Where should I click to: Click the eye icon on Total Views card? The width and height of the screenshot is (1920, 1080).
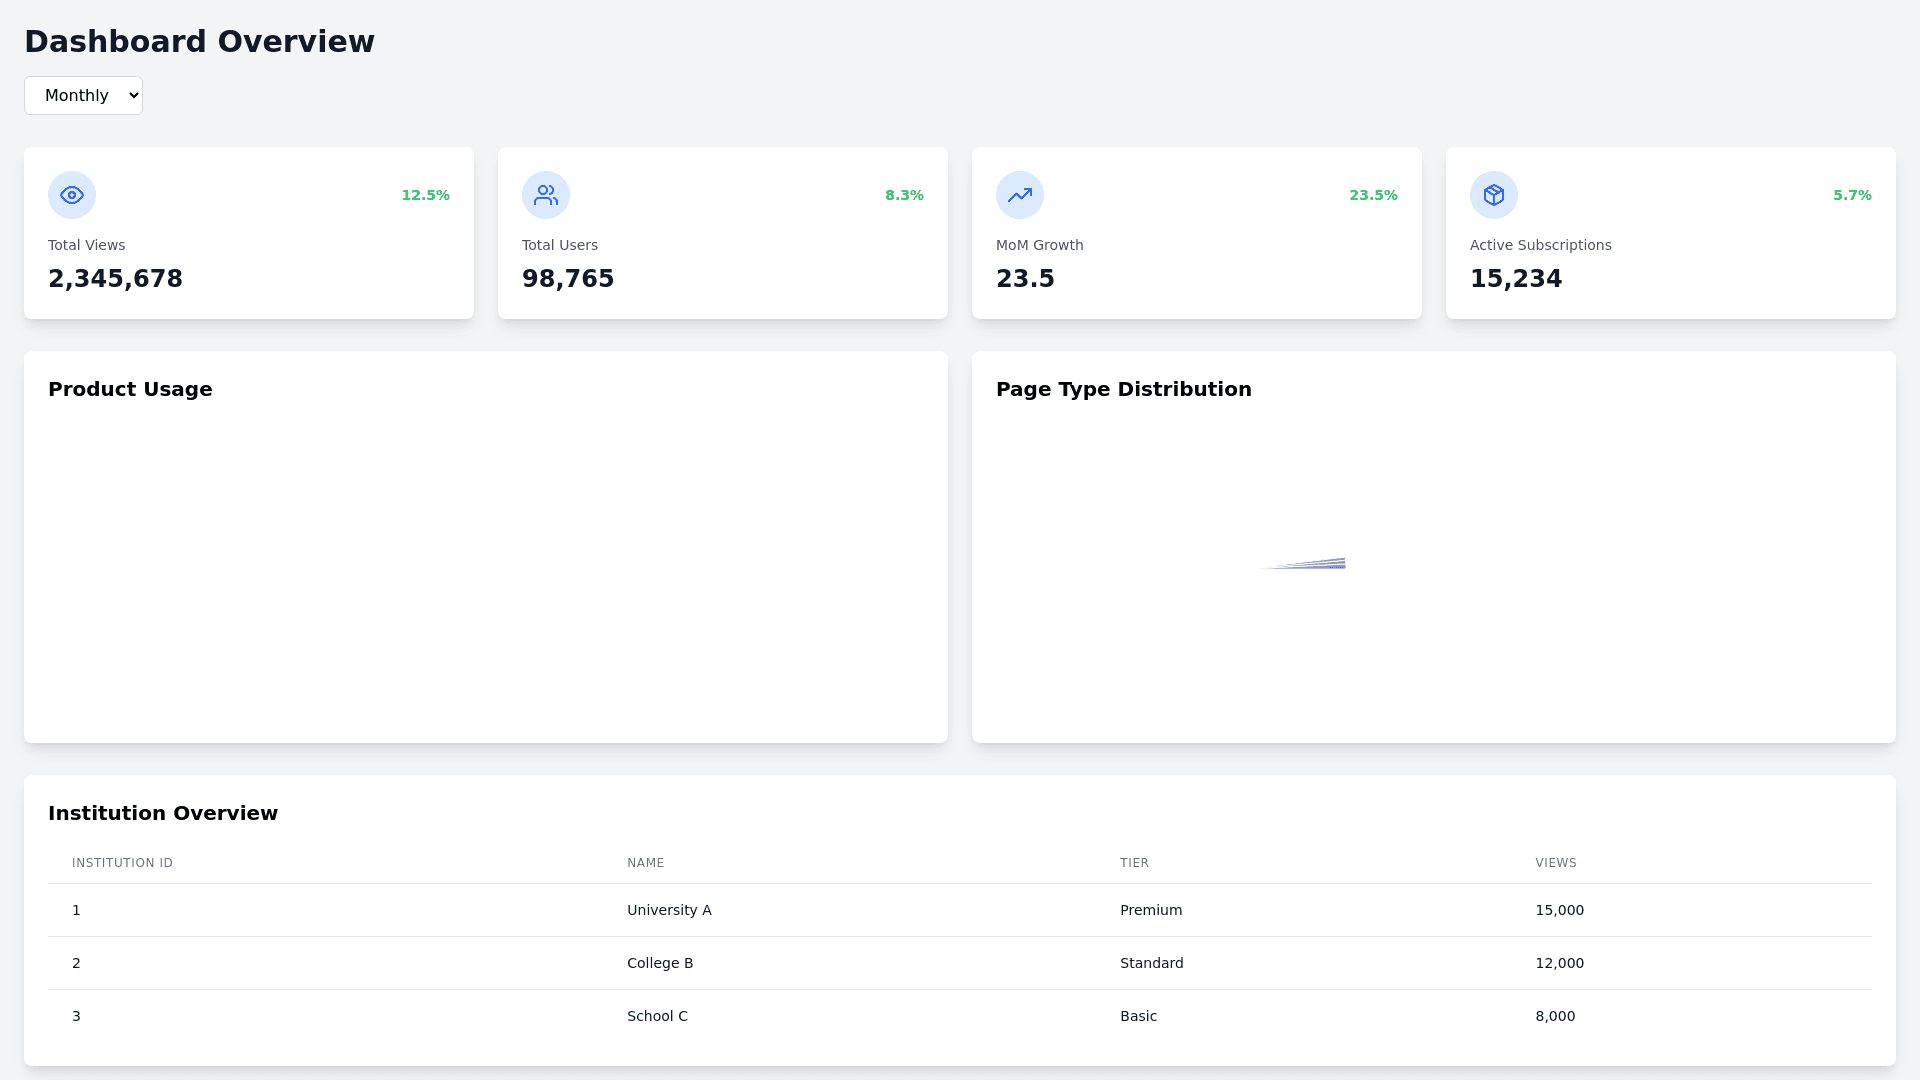(71, 195)
